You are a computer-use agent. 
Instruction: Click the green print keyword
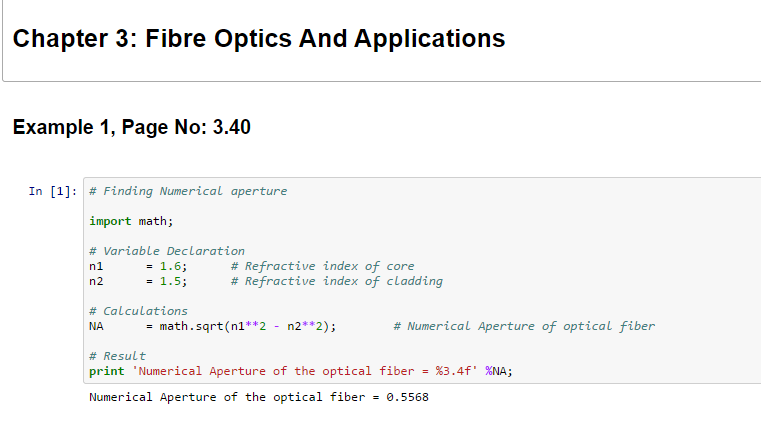[x=107, y=371]
